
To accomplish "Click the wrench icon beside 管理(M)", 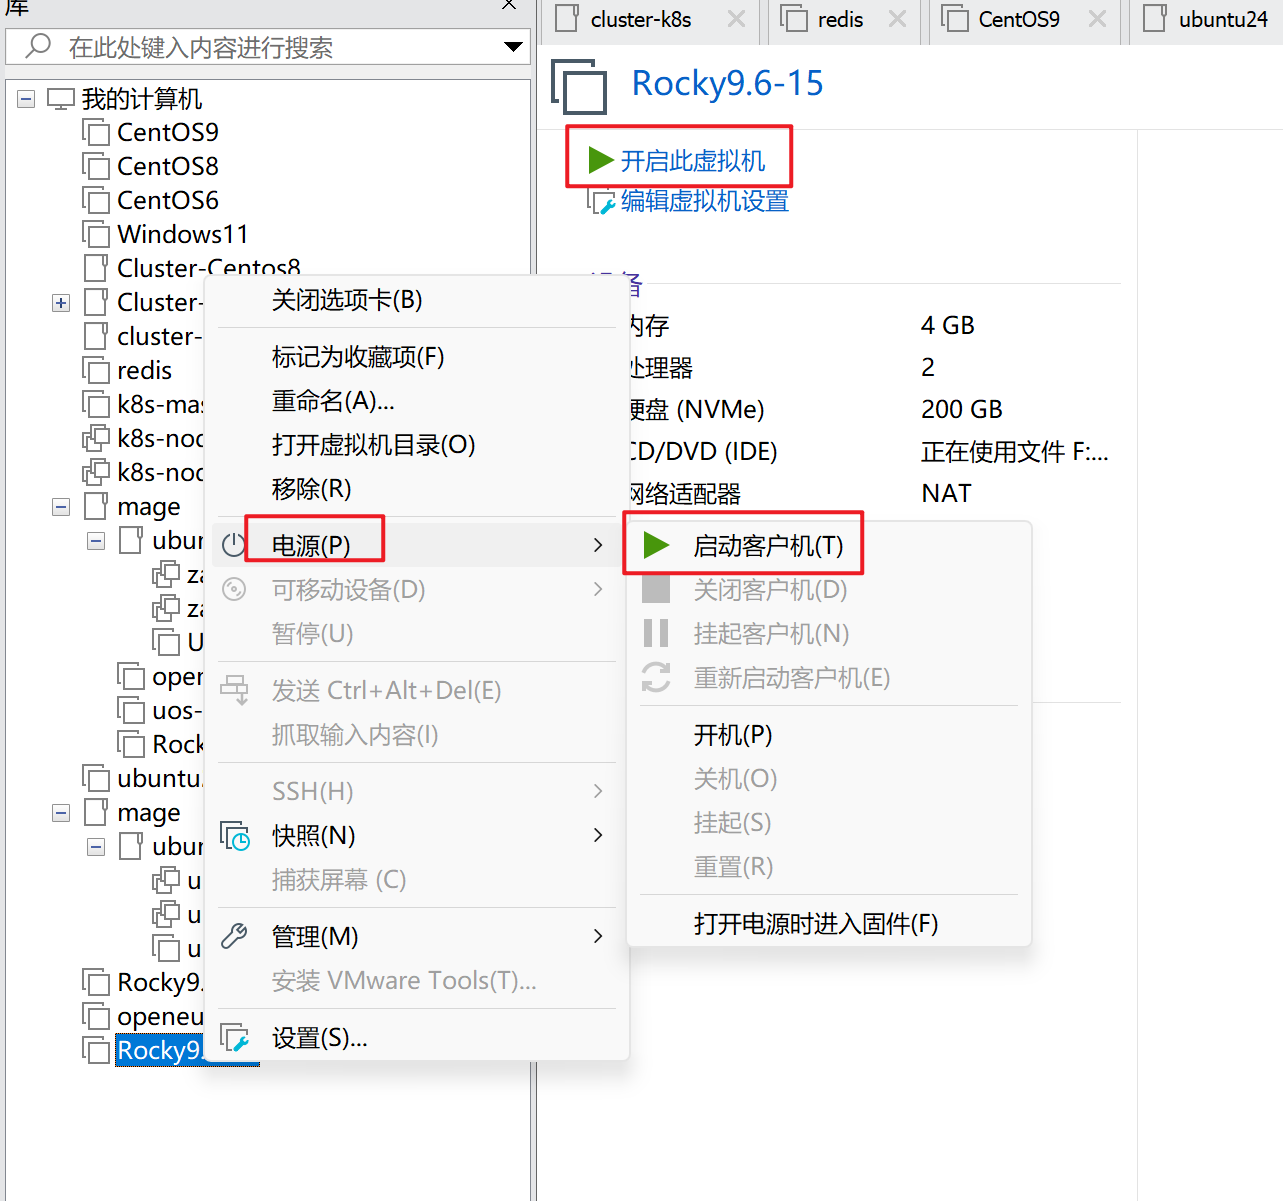I will coord(234,936).
